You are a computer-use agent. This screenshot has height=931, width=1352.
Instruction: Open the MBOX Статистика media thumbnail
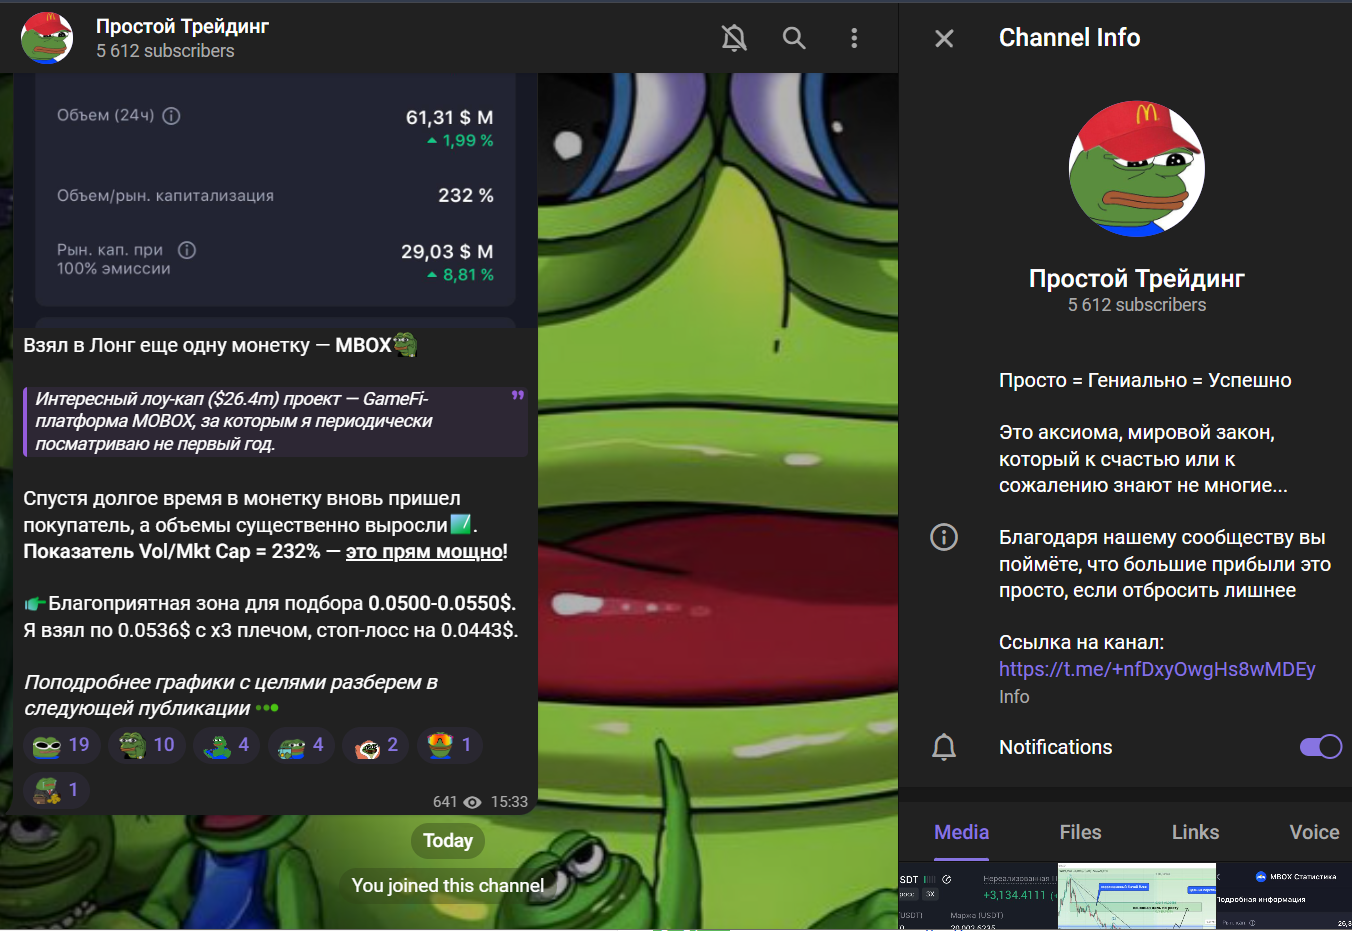pos(1285,896)
